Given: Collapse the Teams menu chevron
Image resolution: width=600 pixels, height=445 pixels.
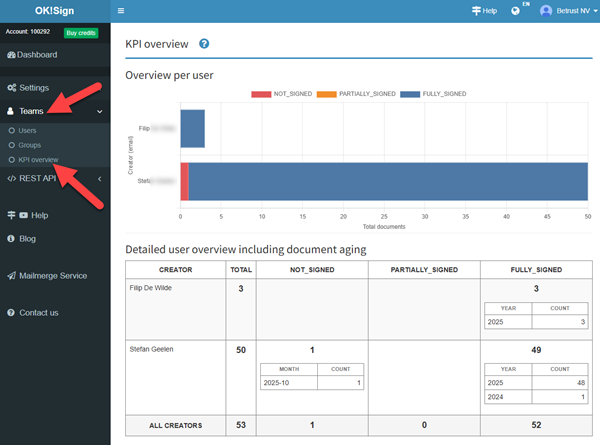Looking at the screenshot, I should click(100, 111).
